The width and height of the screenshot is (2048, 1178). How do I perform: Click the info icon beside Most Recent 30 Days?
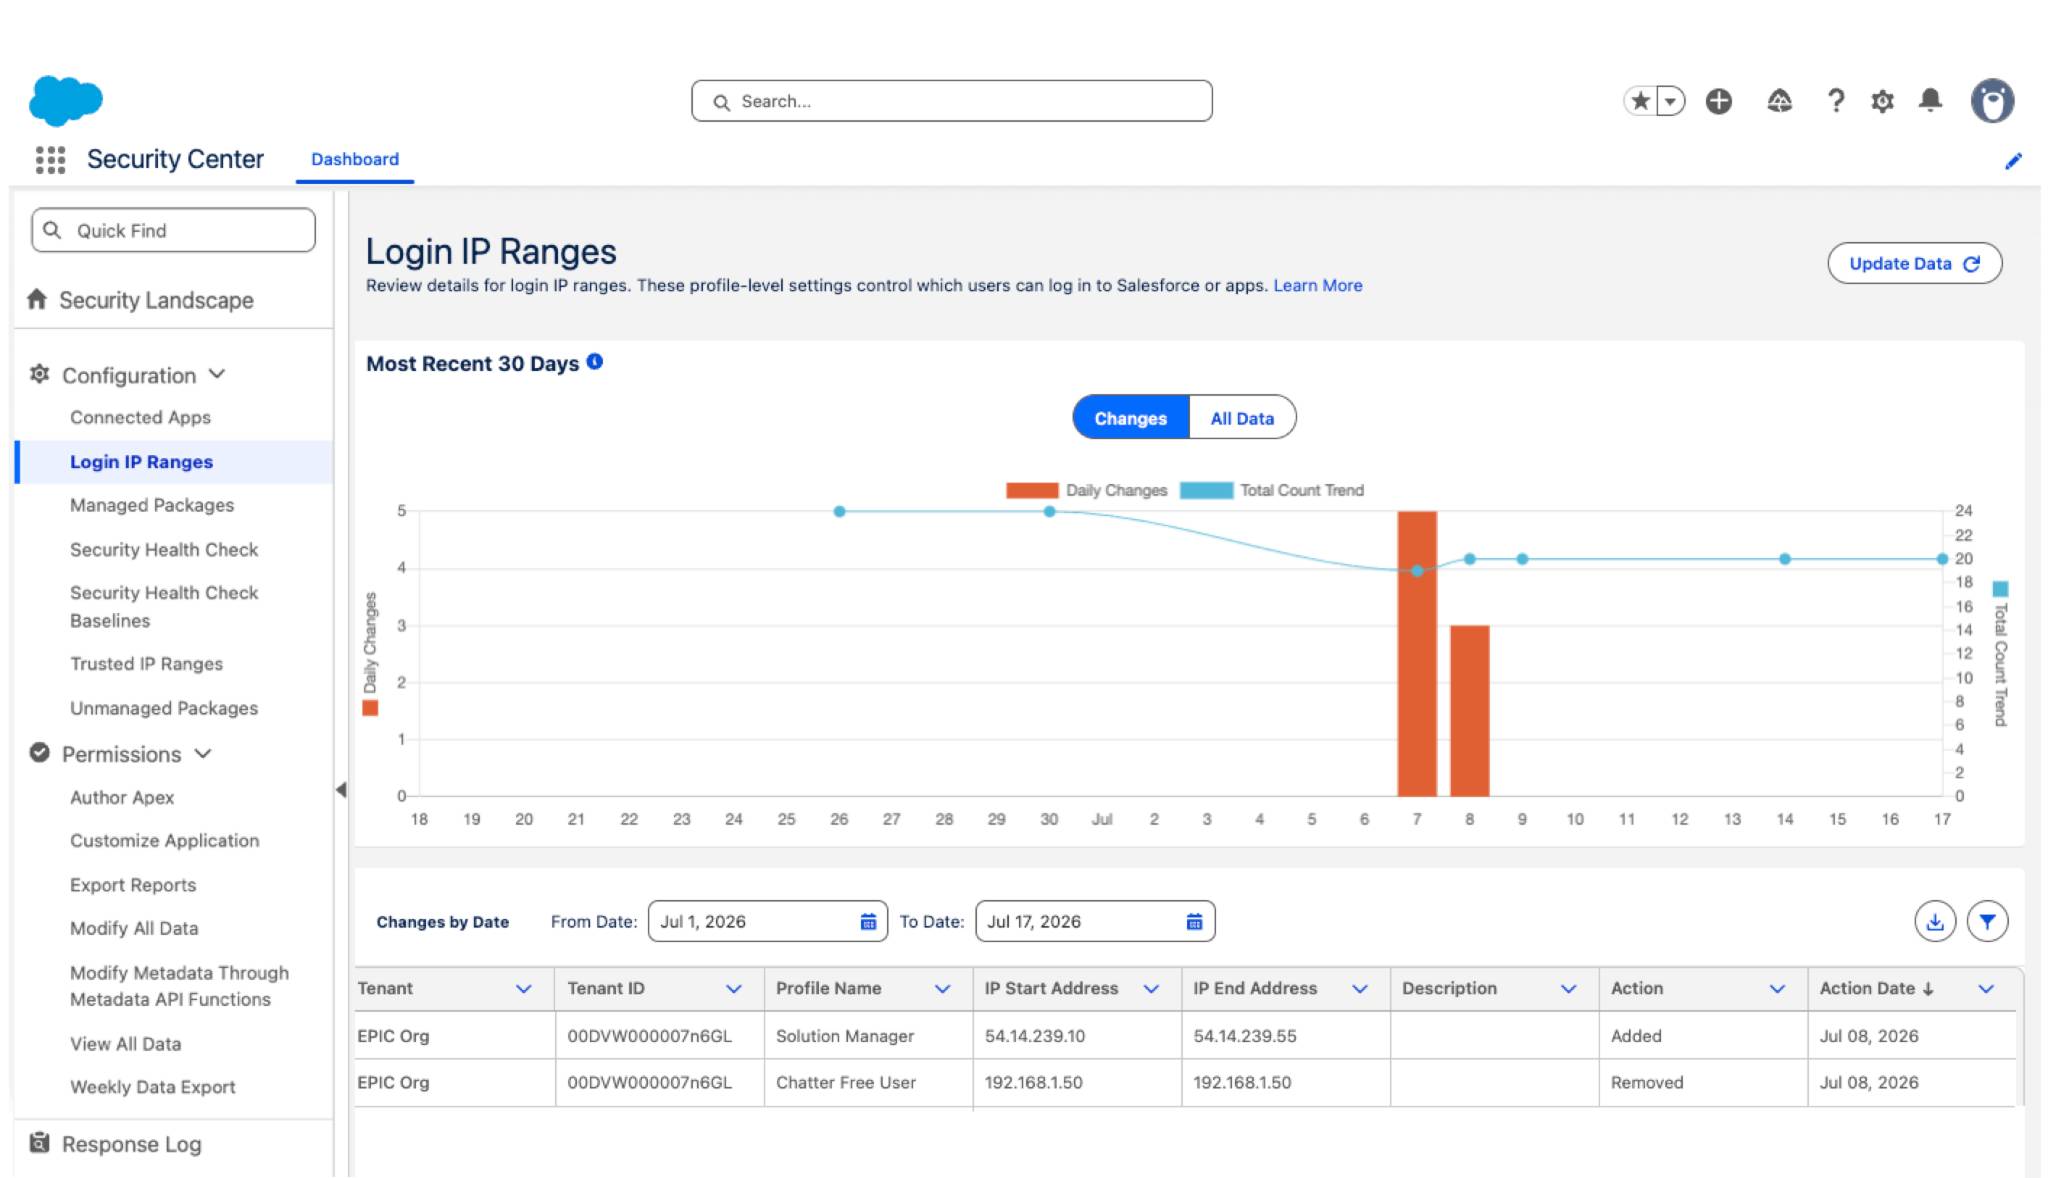coord(595,362)
